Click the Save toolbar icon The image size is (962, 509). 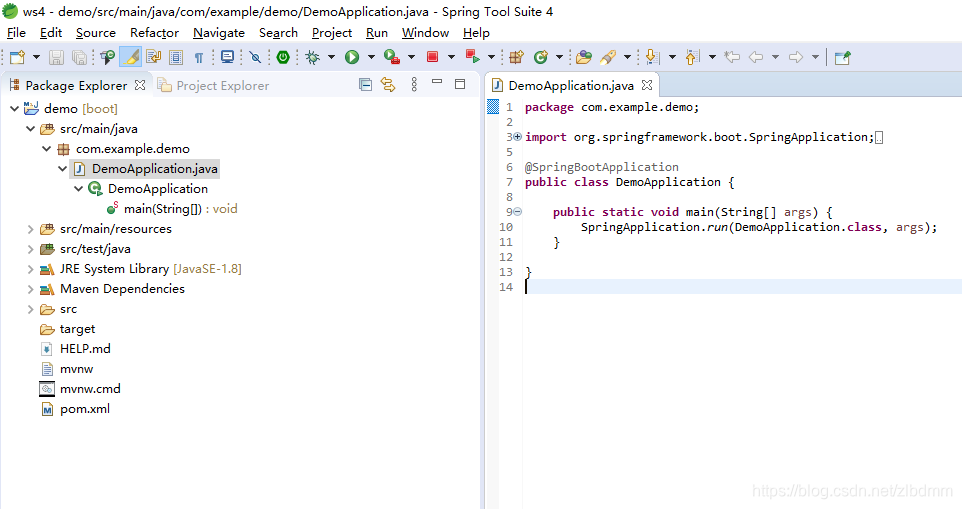56,57
